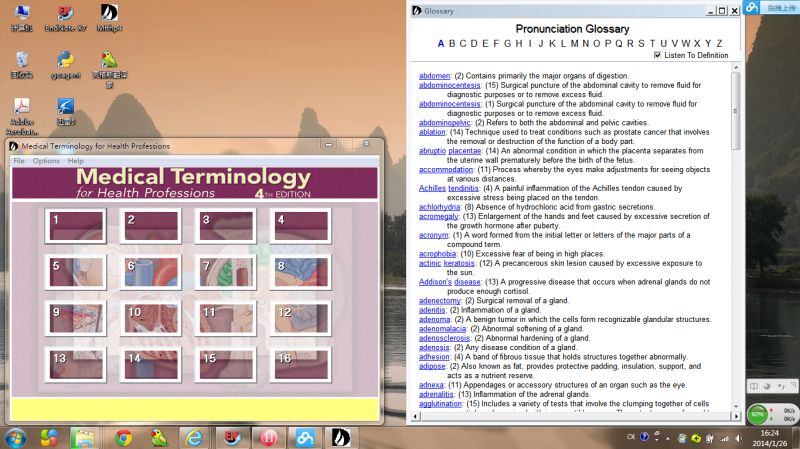Click the Medical Terminology taskbar icon
The height and width of the screenshot is (449, 800).
(x=341, y=438)
